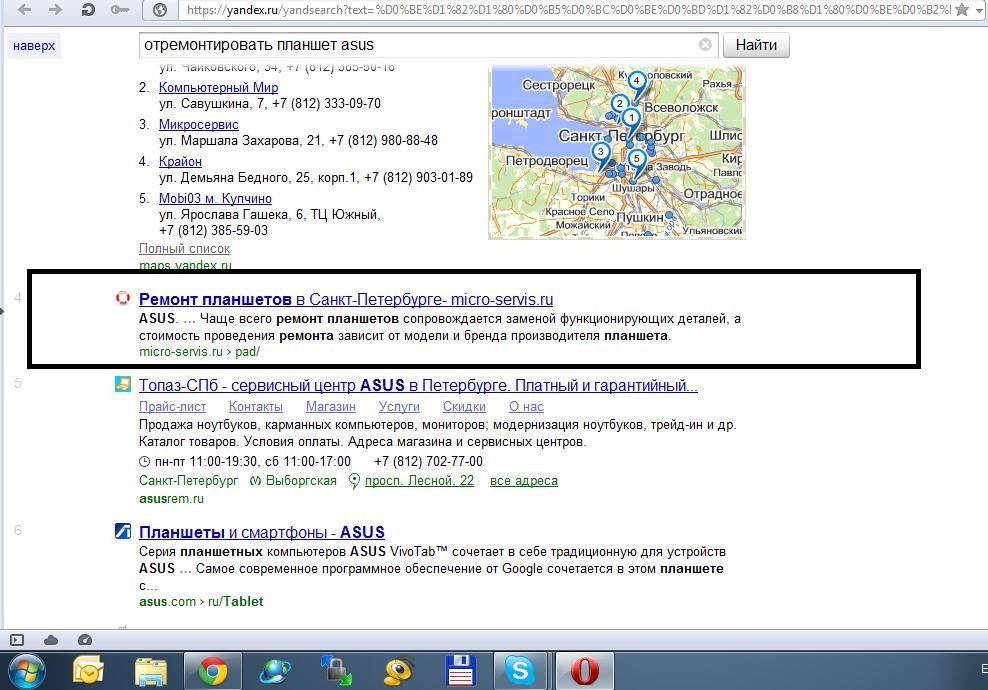Open the asus.com ru/Tablet green URL
Image resolution: width=988 pixels, height=690 pixels.
point(201,601)
